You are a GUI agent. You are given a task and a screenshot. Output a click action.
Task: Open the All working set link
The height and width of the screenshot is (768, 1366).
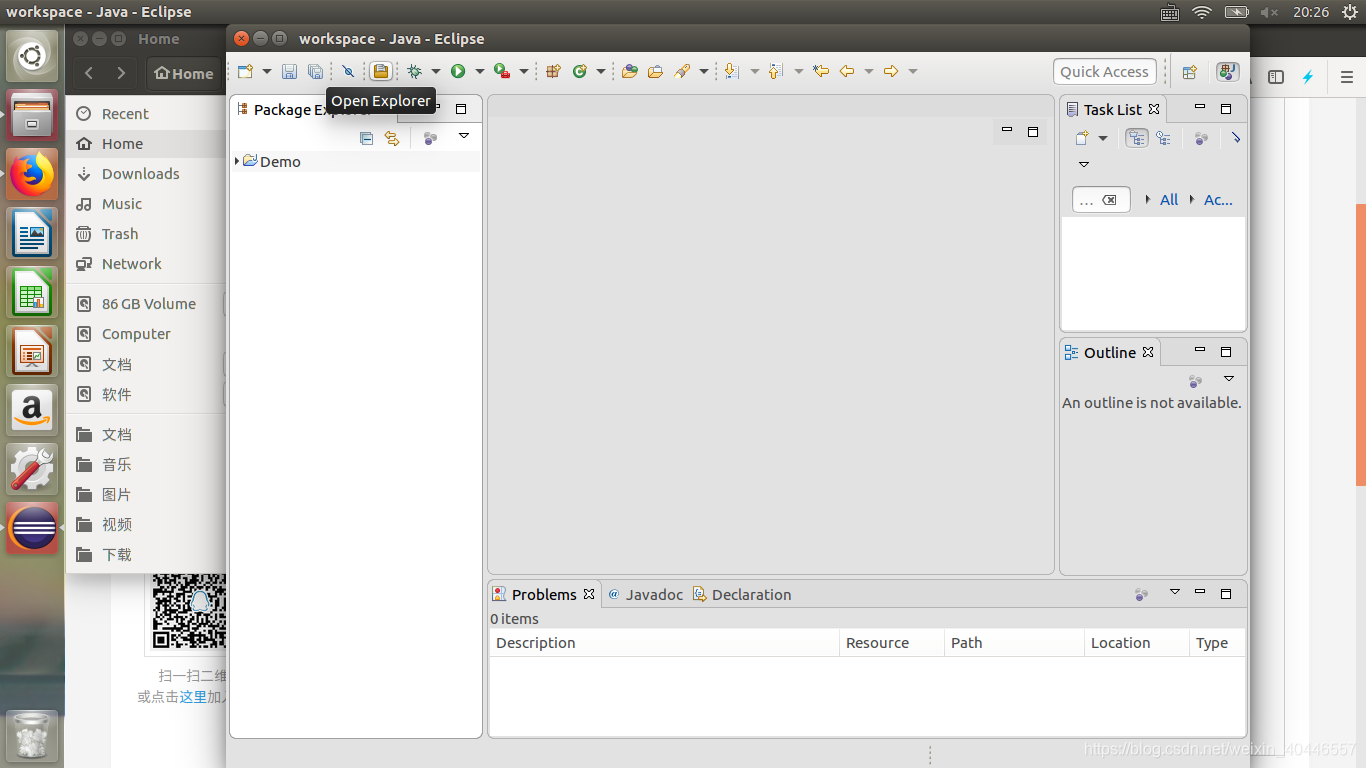pyautogui.click(x=1168, y=199)
